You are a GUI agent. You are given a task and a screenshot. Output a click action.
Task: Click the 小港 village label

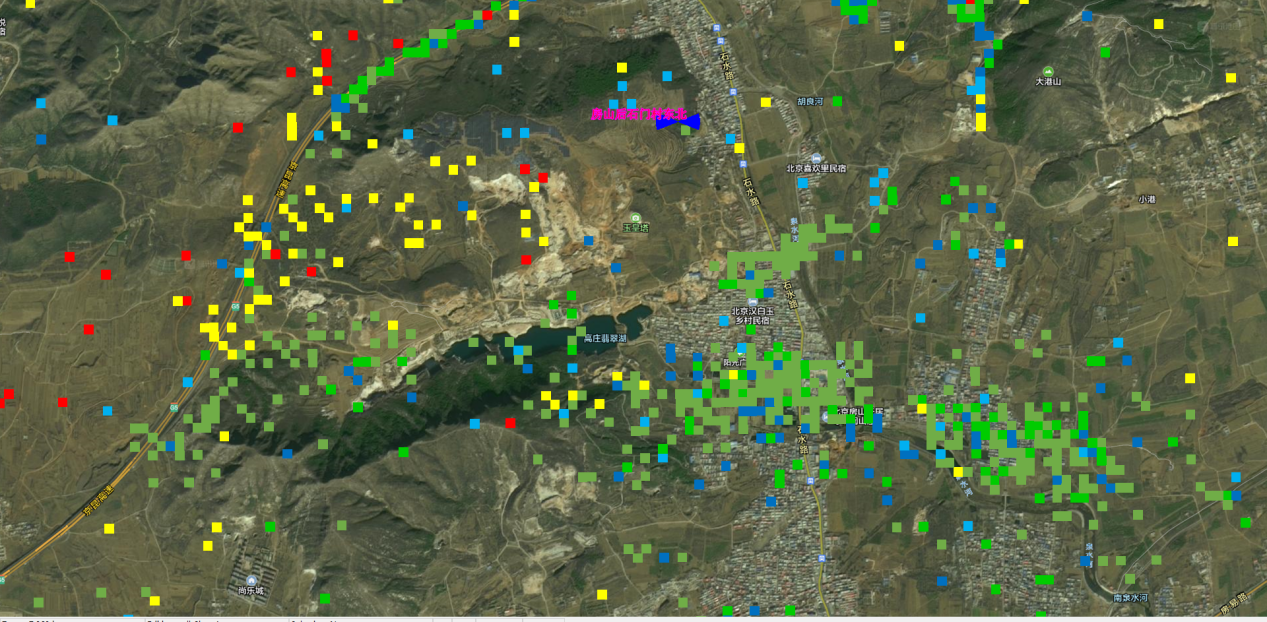click(1146, 199)
